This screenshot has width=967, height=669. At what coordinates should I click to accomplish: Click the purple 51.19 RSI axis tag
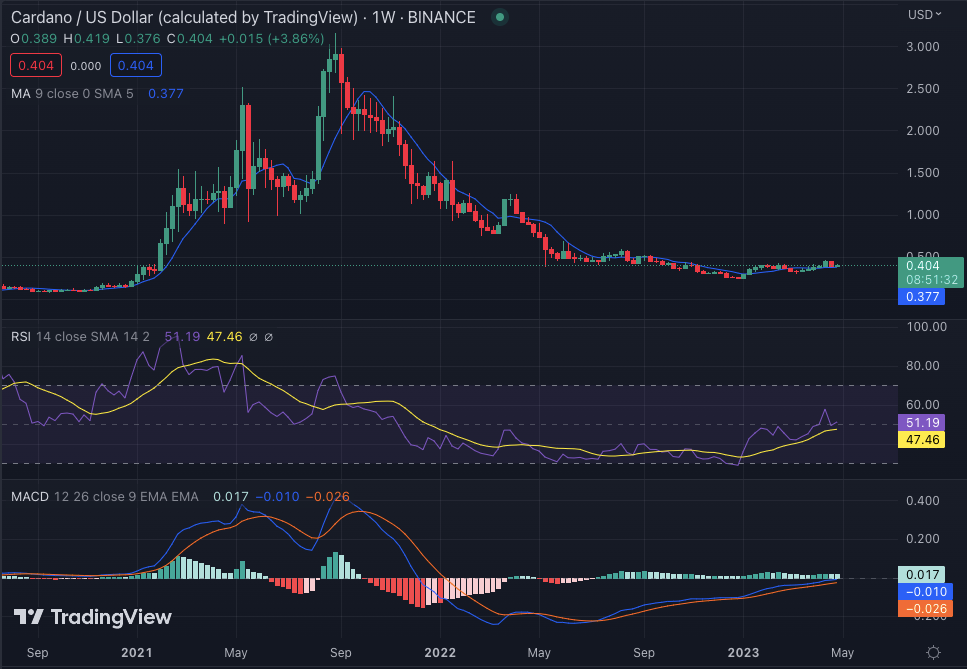(x=922, y=422)
